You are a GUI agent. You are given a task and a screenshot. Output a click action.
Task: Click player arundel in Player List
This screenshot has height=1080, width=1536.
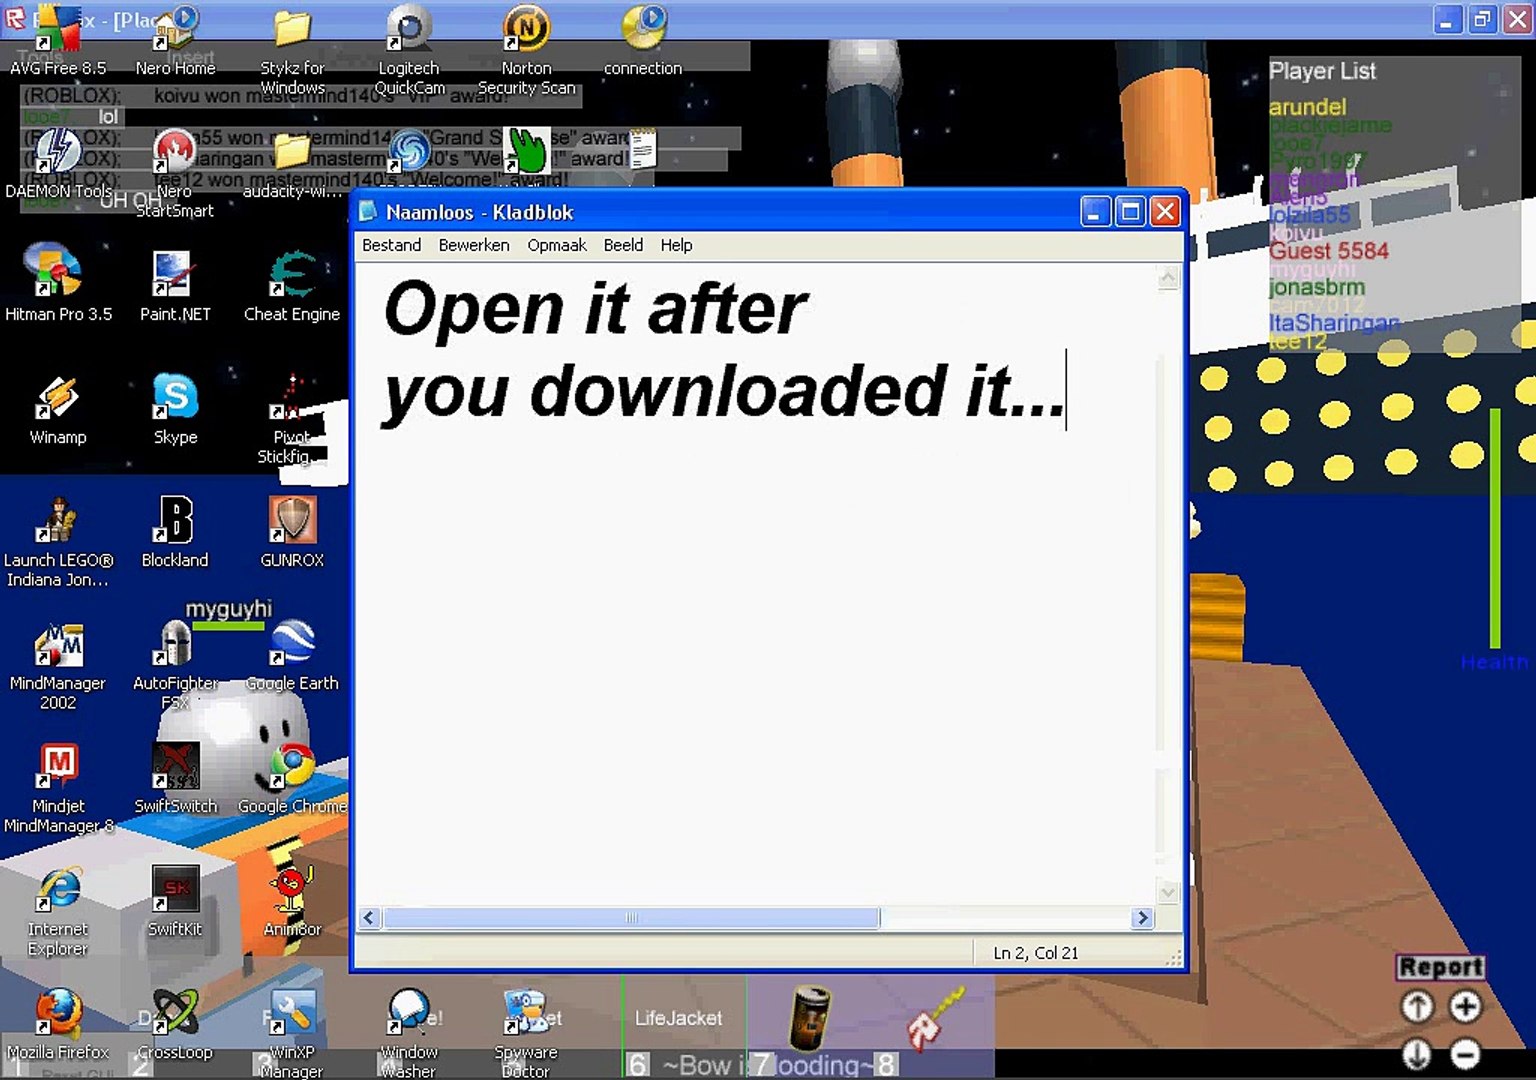click(x=1307, y=107)
